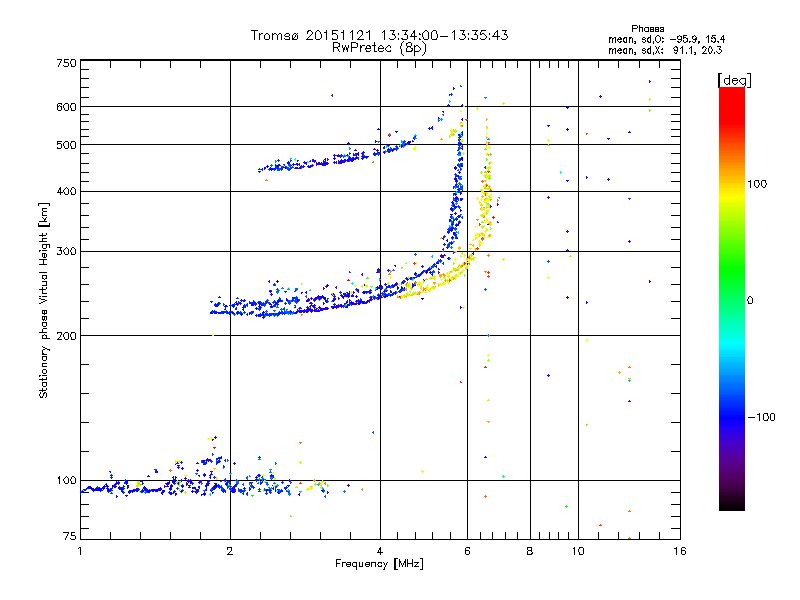Screen dimensions: 800x600
Task: Click the y-axis tick label '600'
Action: click(x=67, y=107)
